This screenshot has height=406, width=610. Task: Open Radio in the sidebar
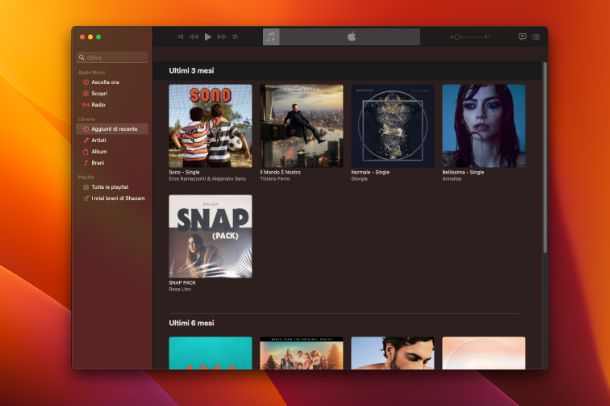pos(112,105)
